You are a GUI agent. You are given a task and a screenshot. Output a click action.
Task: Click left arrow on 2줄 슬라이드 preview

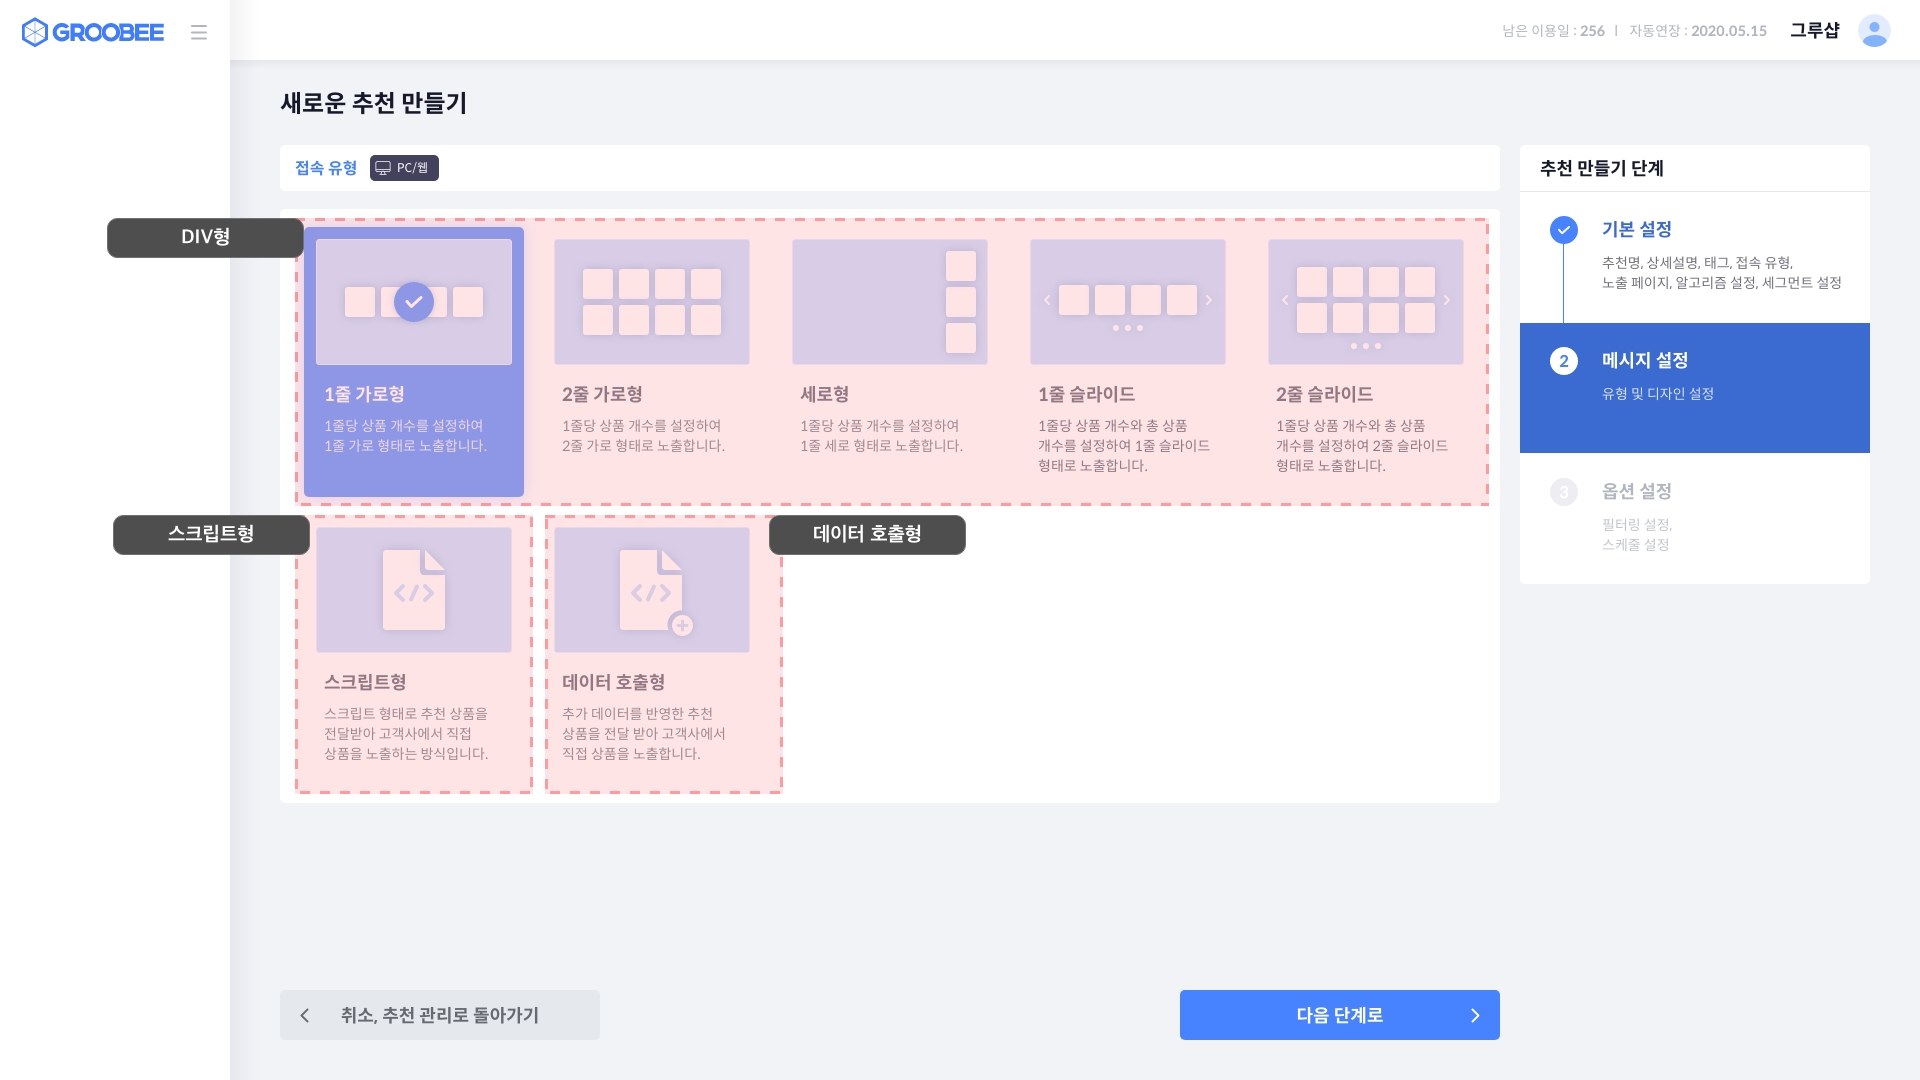tap(1285, 300)
